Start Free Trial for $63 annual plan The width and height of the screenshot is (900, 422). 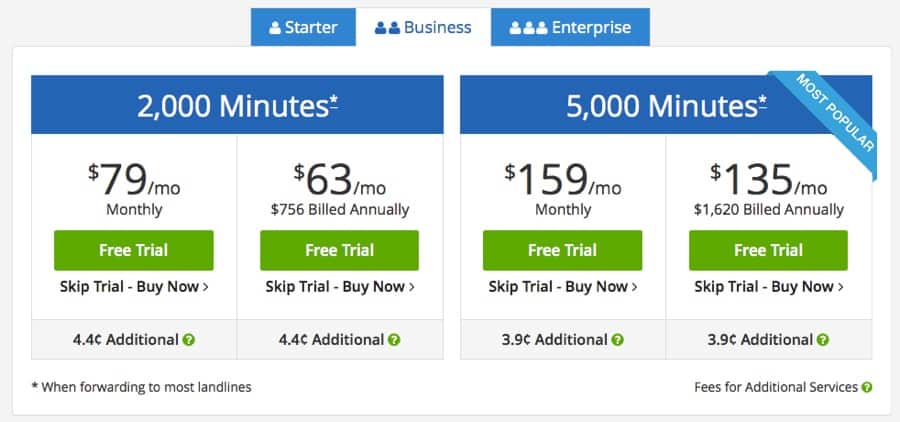point(339,250)
